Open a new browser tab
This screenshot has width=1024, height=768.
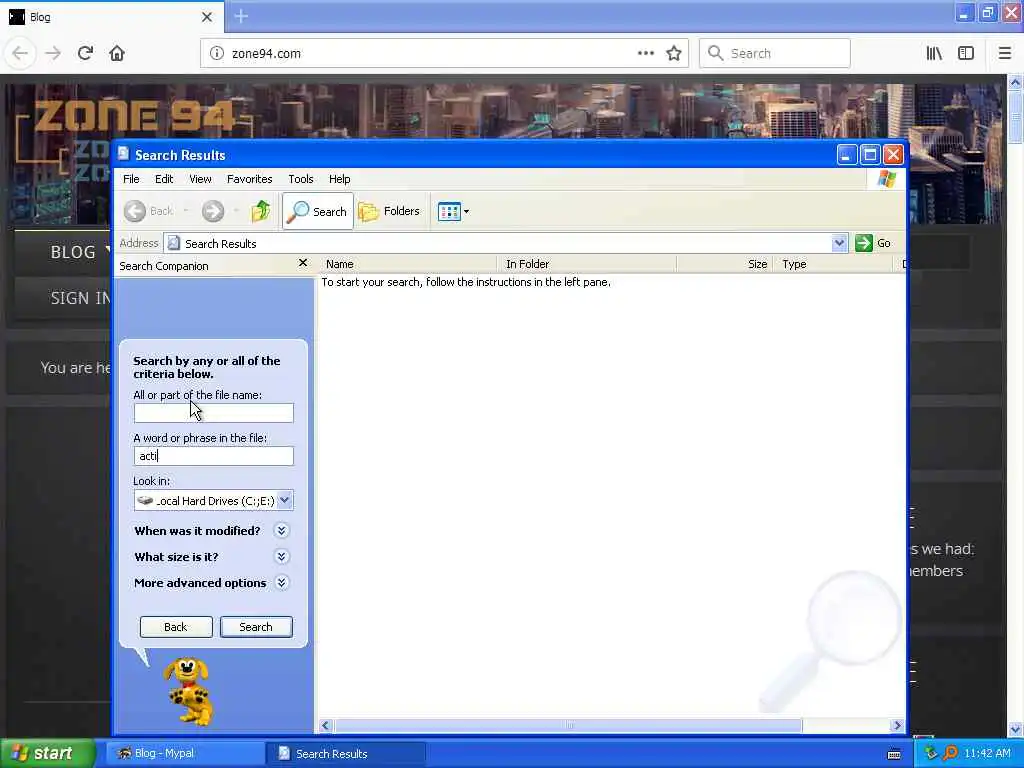click(241, 16)
